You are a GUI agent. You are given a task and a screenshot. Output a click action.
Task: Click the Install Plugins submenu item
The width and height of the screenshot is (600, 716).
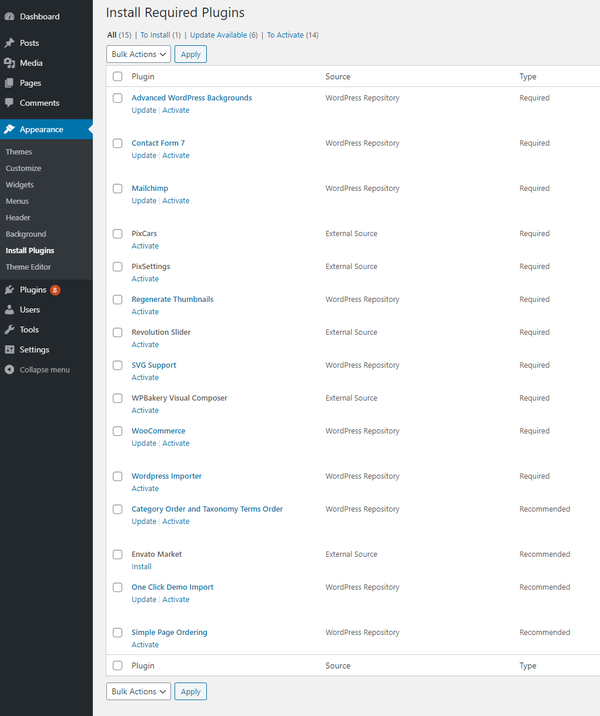30,250
